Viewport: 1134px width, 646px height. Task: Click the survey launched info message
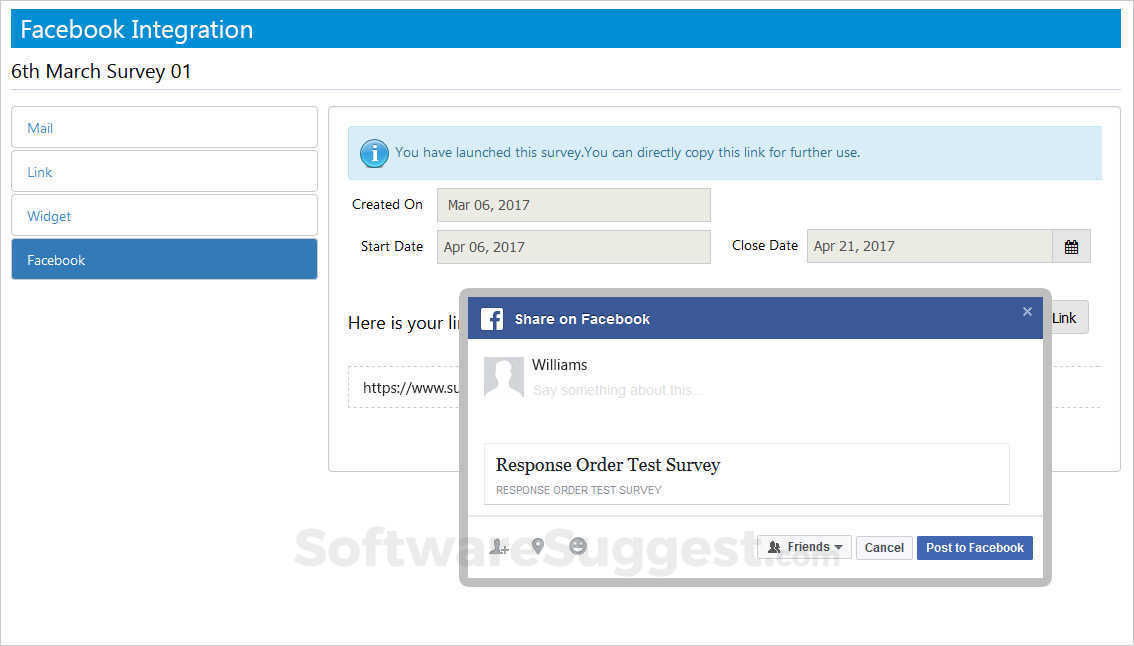coord(627,153)
